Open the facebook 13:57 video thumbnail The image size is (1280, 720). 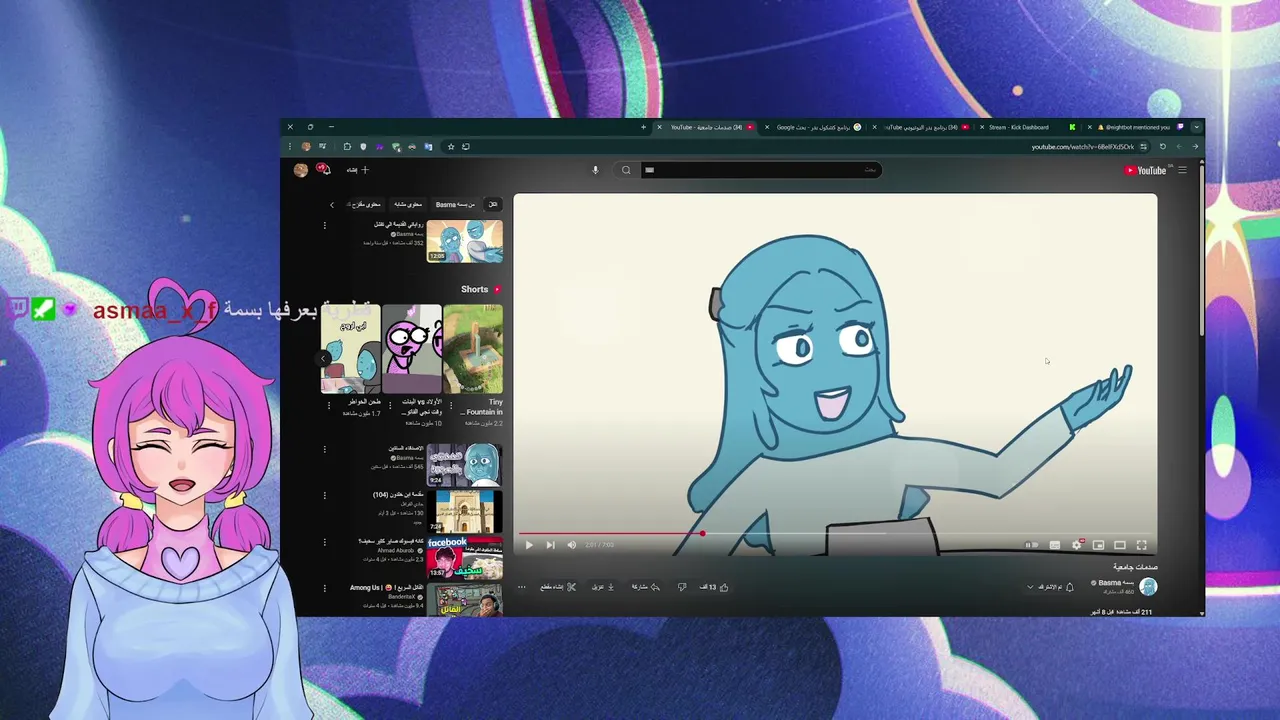[464, 558]
